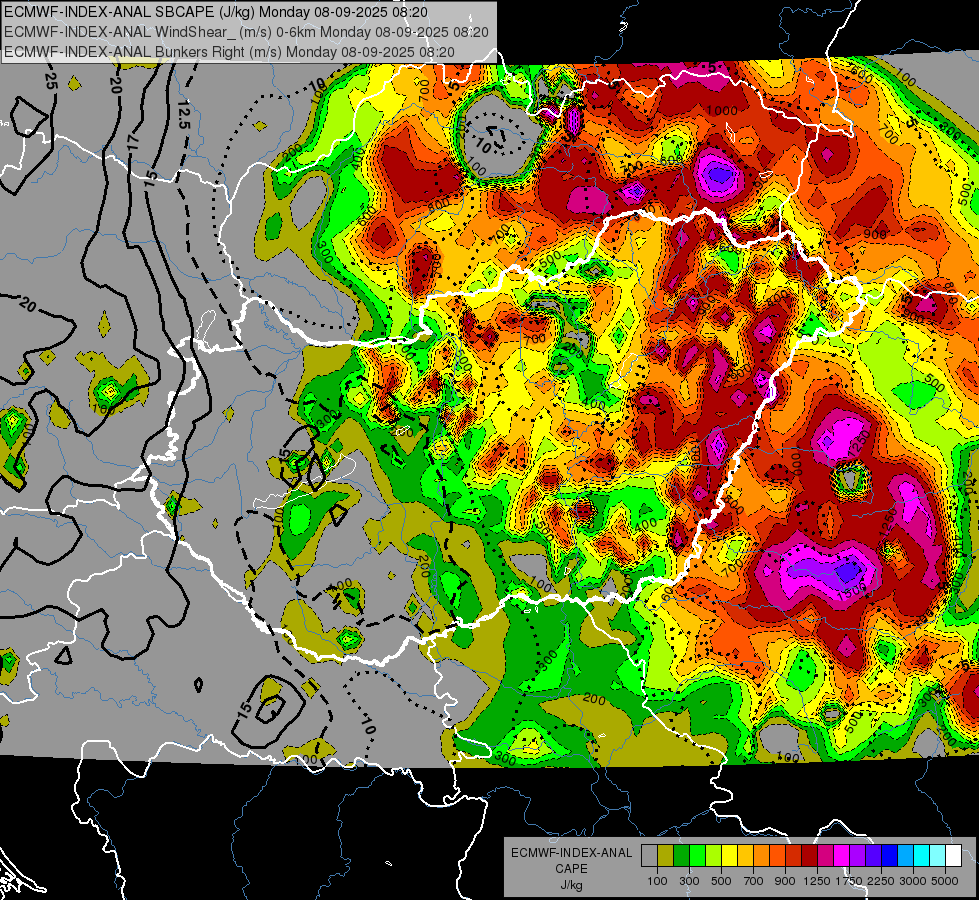Select the cyan swatch right of 3000

922,855
